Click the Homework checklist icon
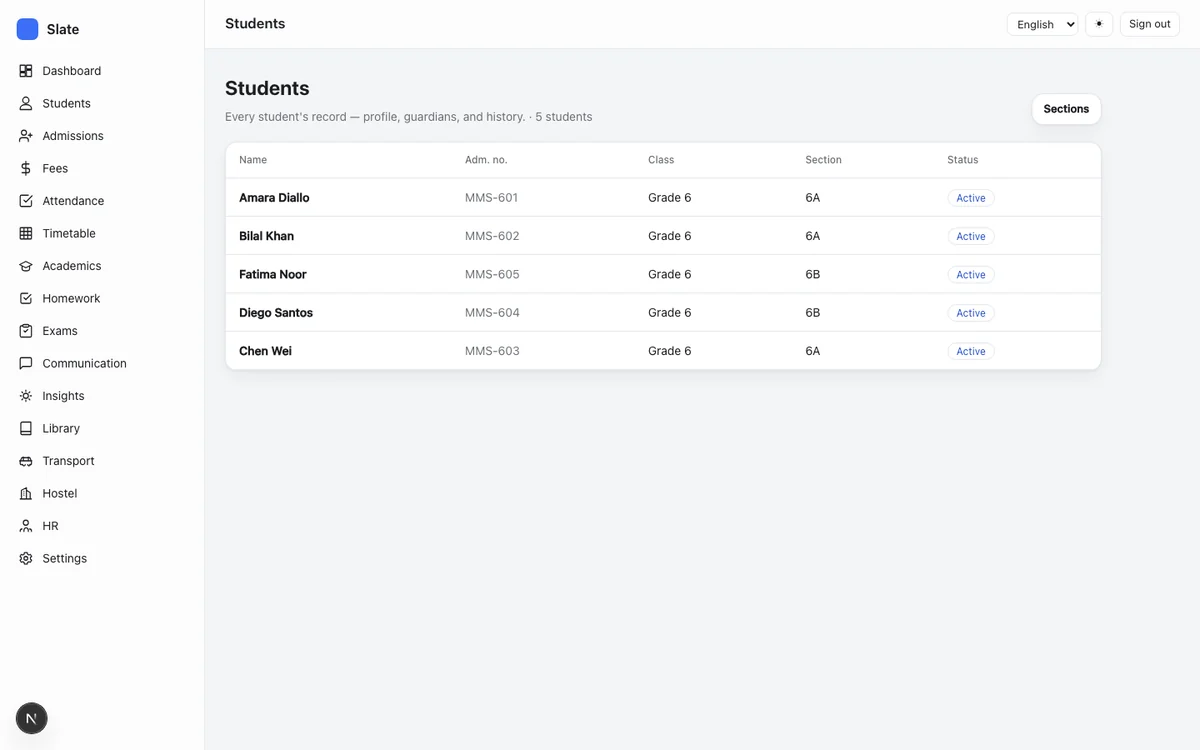Image resolution: width=1200 pixels, height=750 pixels. point(26,298)
